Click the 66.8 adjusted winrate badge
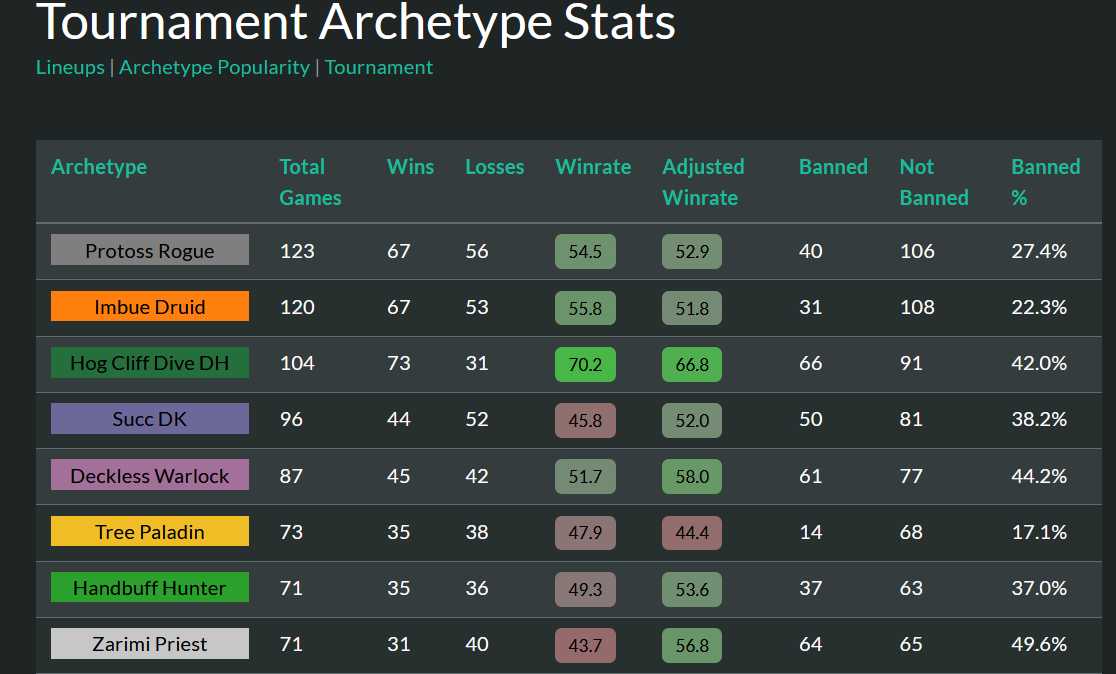The image size is (1116, 674). click(692, 364)
